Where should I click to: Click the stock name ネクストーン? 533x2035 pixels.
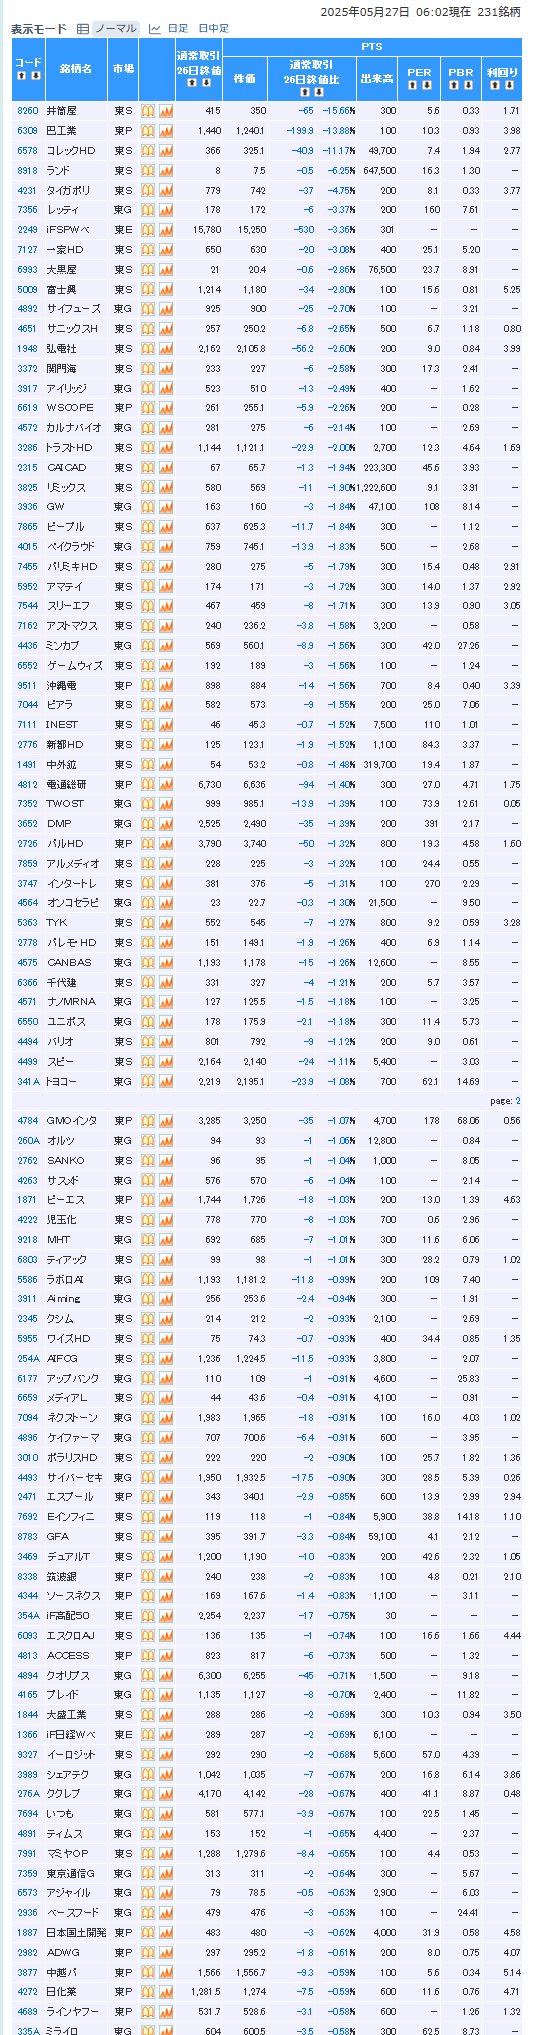tap(71, 1418)
